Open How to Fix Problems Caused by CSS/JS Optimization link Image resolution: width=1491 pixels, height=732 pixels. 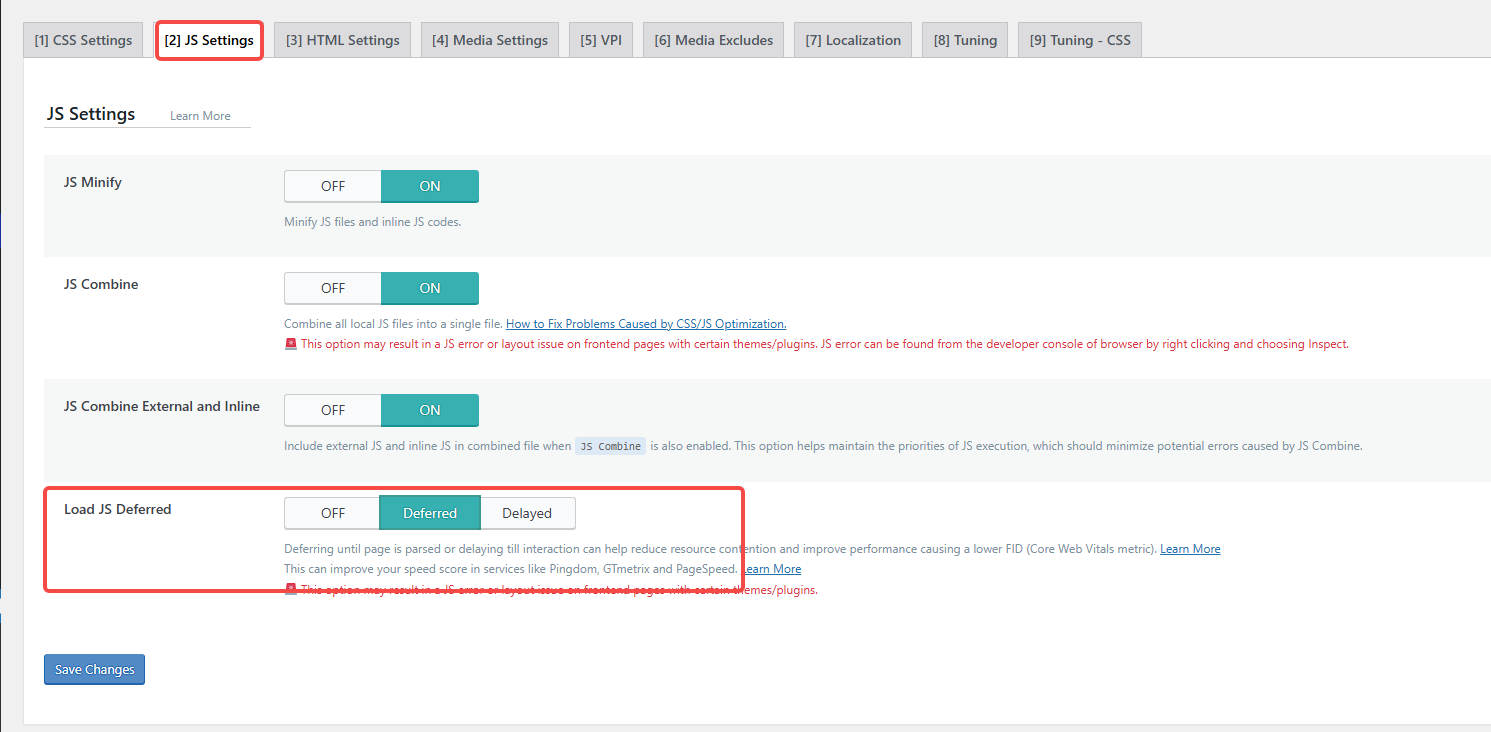pyautogui.click(x=646, y=324)
